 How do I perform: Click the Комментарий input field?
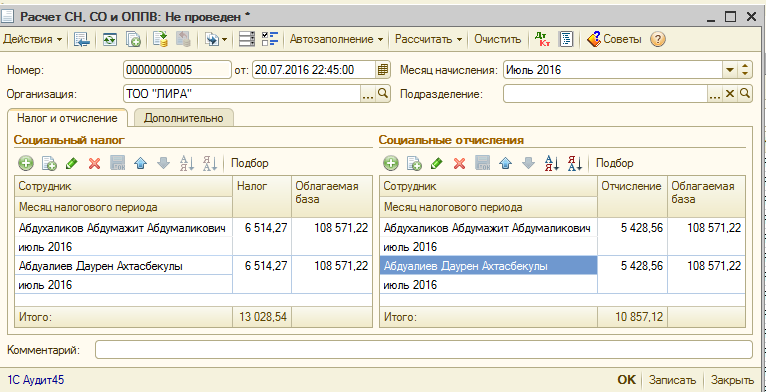[424, 349]
